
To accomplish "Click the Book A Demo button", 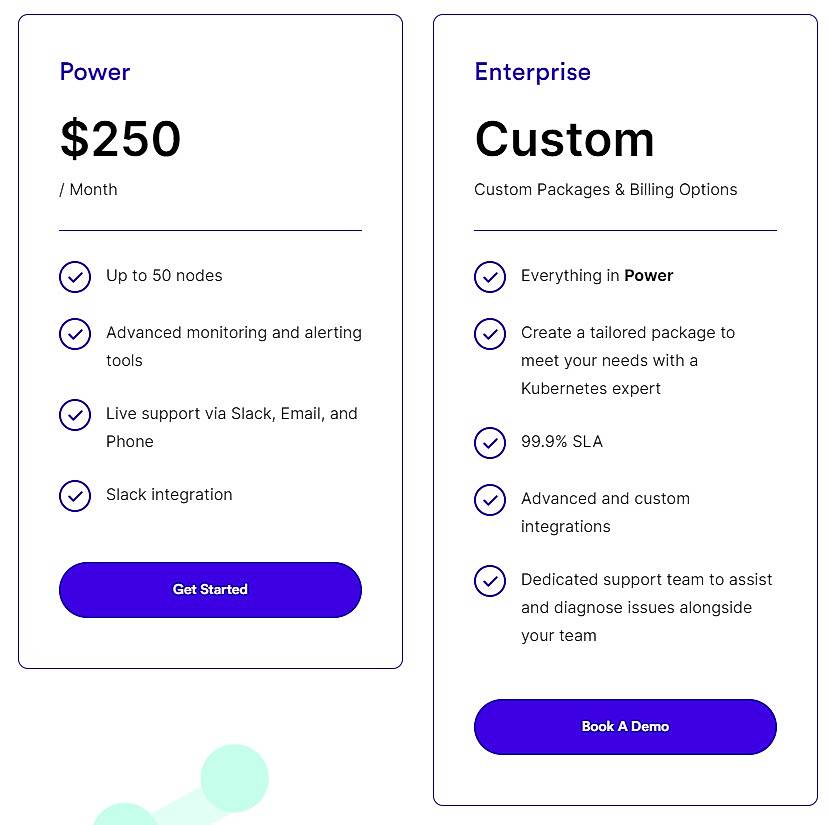I will click(x=625, y=727).
